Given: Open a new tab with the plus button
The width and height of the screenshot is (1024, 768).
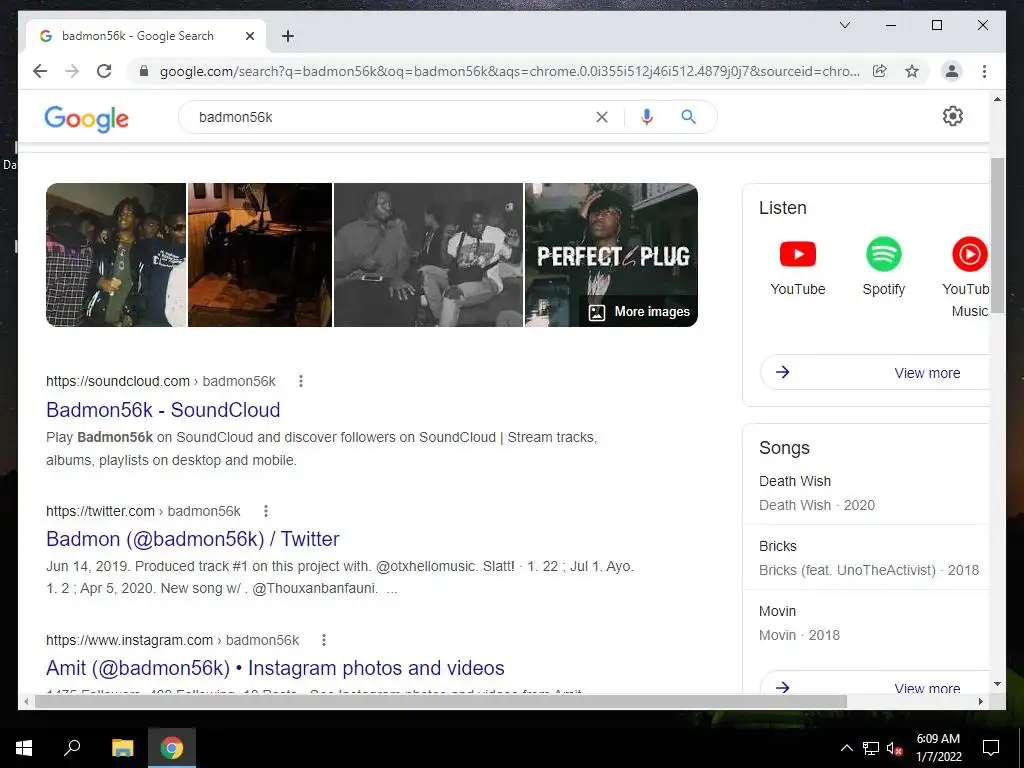Looking at the screenshot, I should (x=288, y=36).
